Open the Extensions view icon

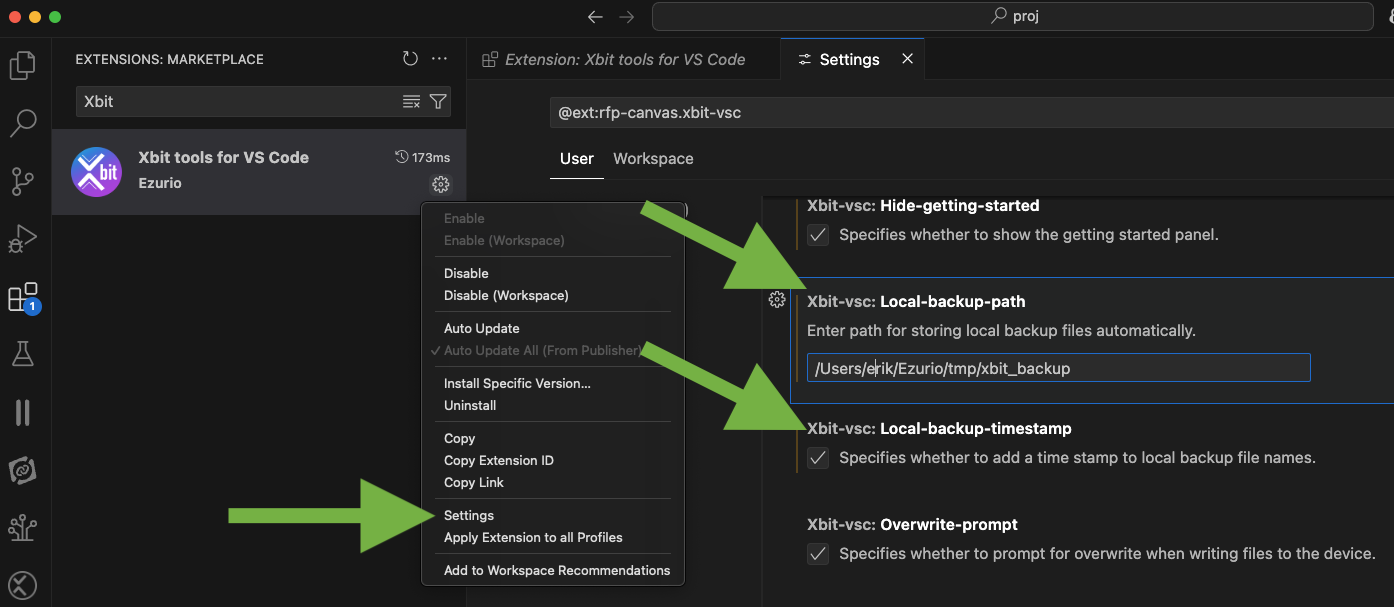(x=22, y=297)
